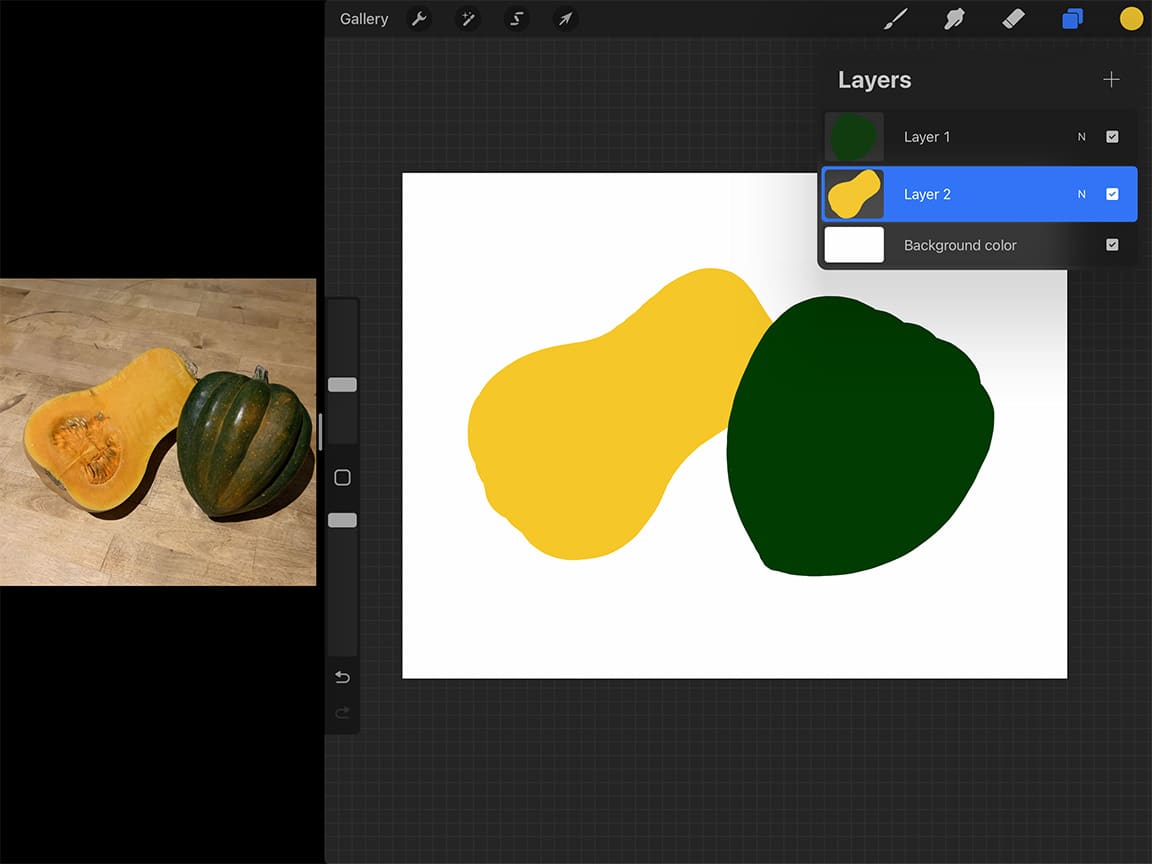Tap the undo arrow in the sidebar
The width and height of the screenshot is (1152, 864).
pos(341,677)
